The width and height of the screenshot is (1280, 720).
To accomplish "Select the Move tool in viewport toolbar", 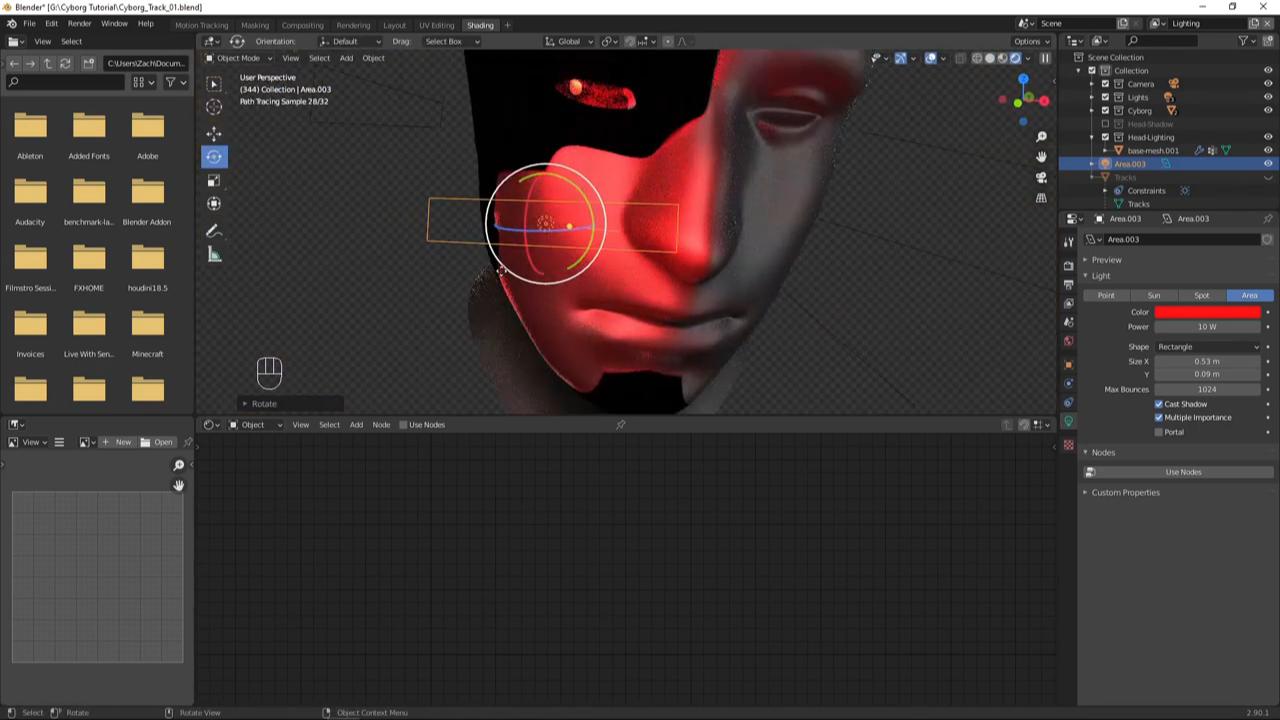I will click(214, 133).
